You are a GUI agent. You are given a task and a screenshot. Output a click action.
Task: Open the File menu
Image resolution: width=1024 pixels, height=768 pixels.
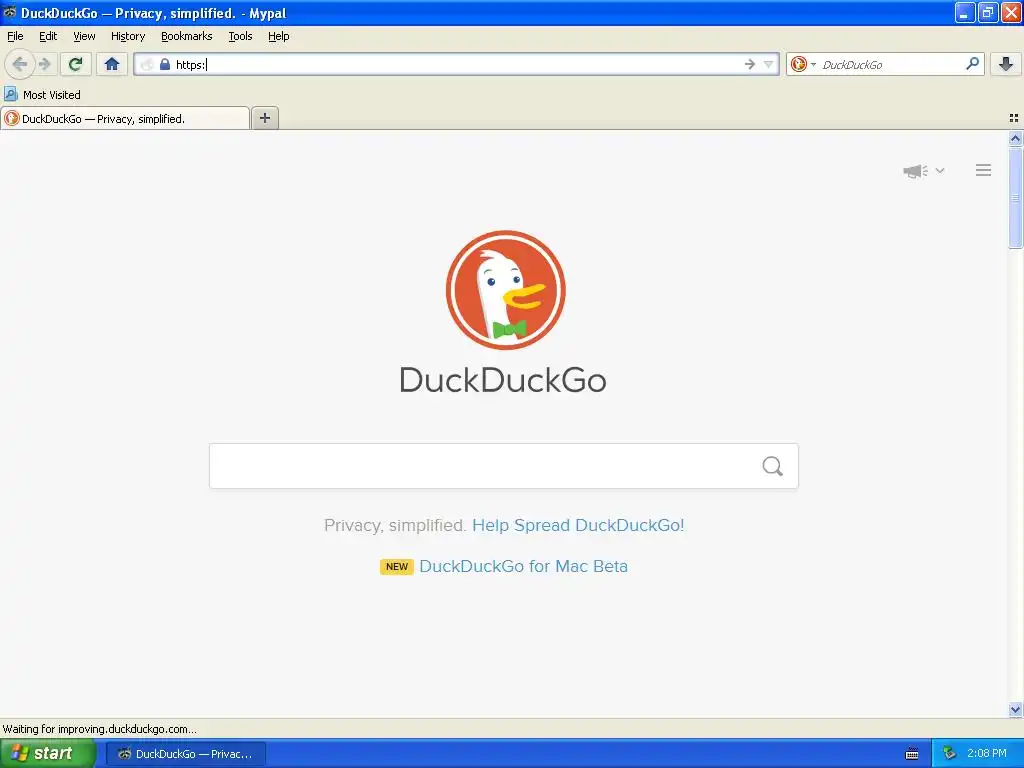(x=15, y=36)
